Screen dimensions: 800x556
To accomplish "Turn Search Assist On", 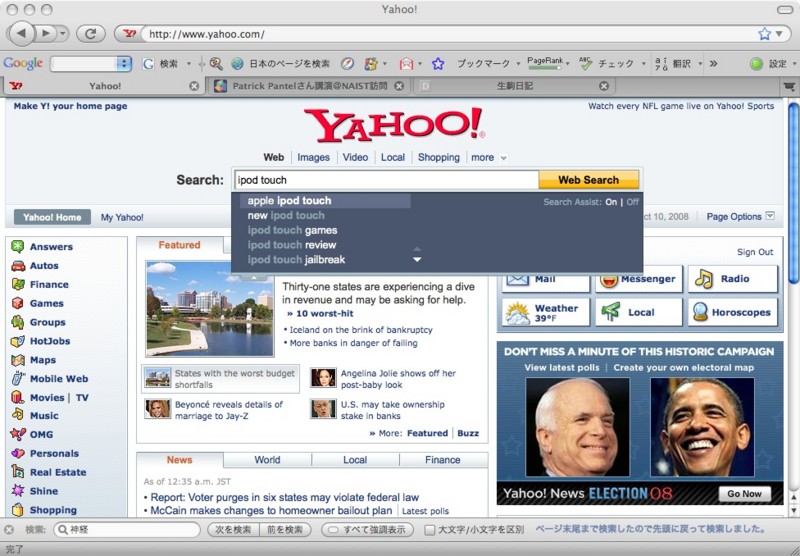I will [x=611, y=202].
